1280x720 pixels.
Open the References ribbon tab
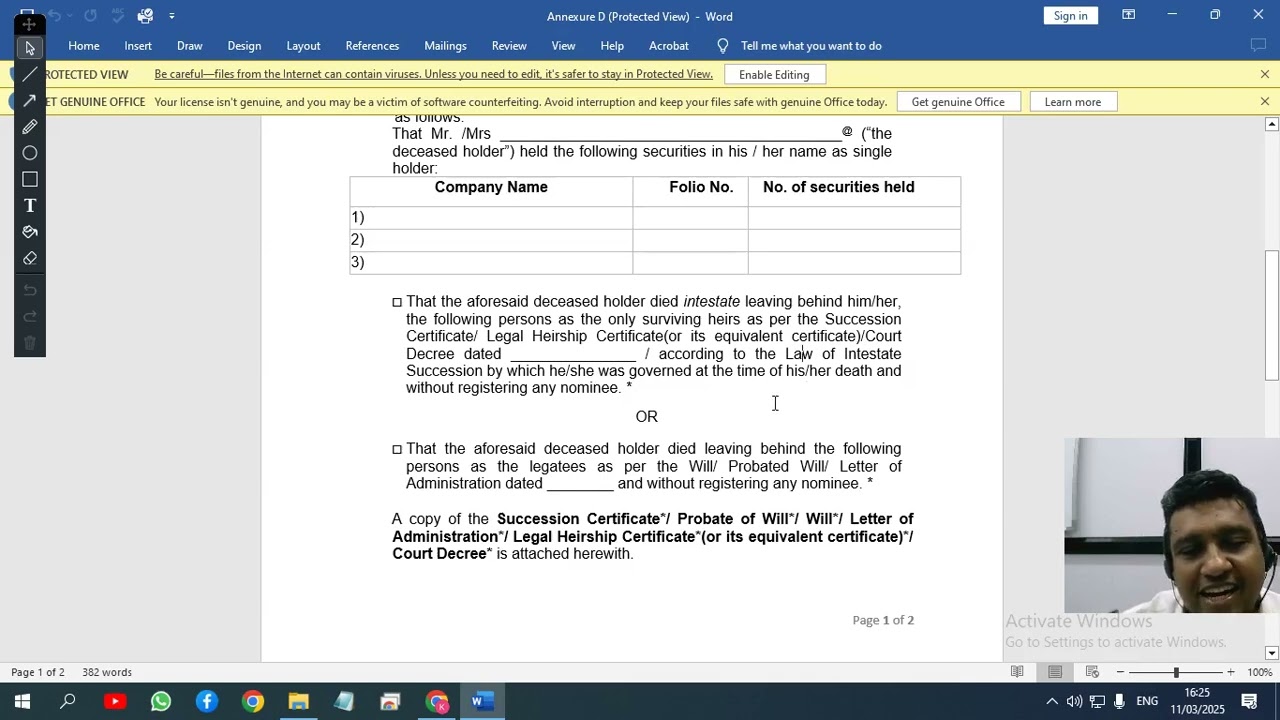click(372, 46)
